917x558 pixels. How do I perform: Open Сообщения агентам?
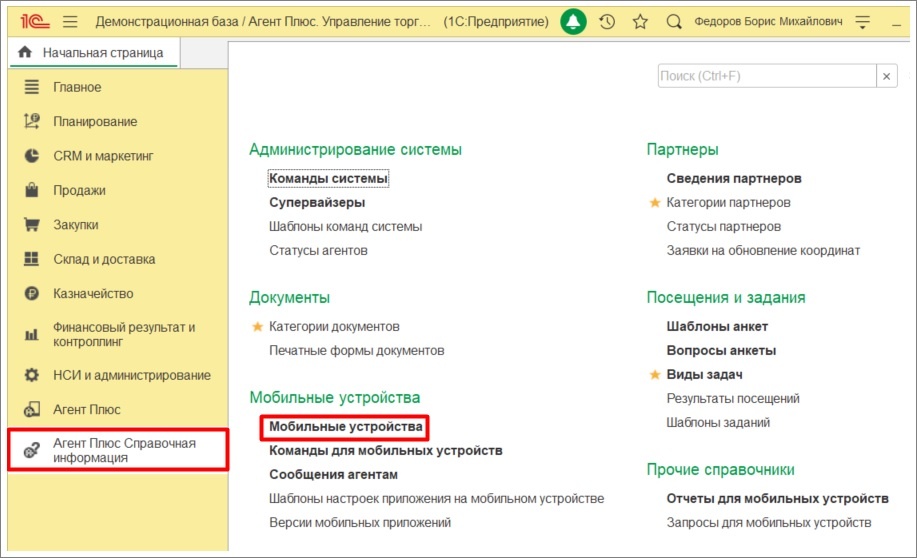[x=333, y=474]
